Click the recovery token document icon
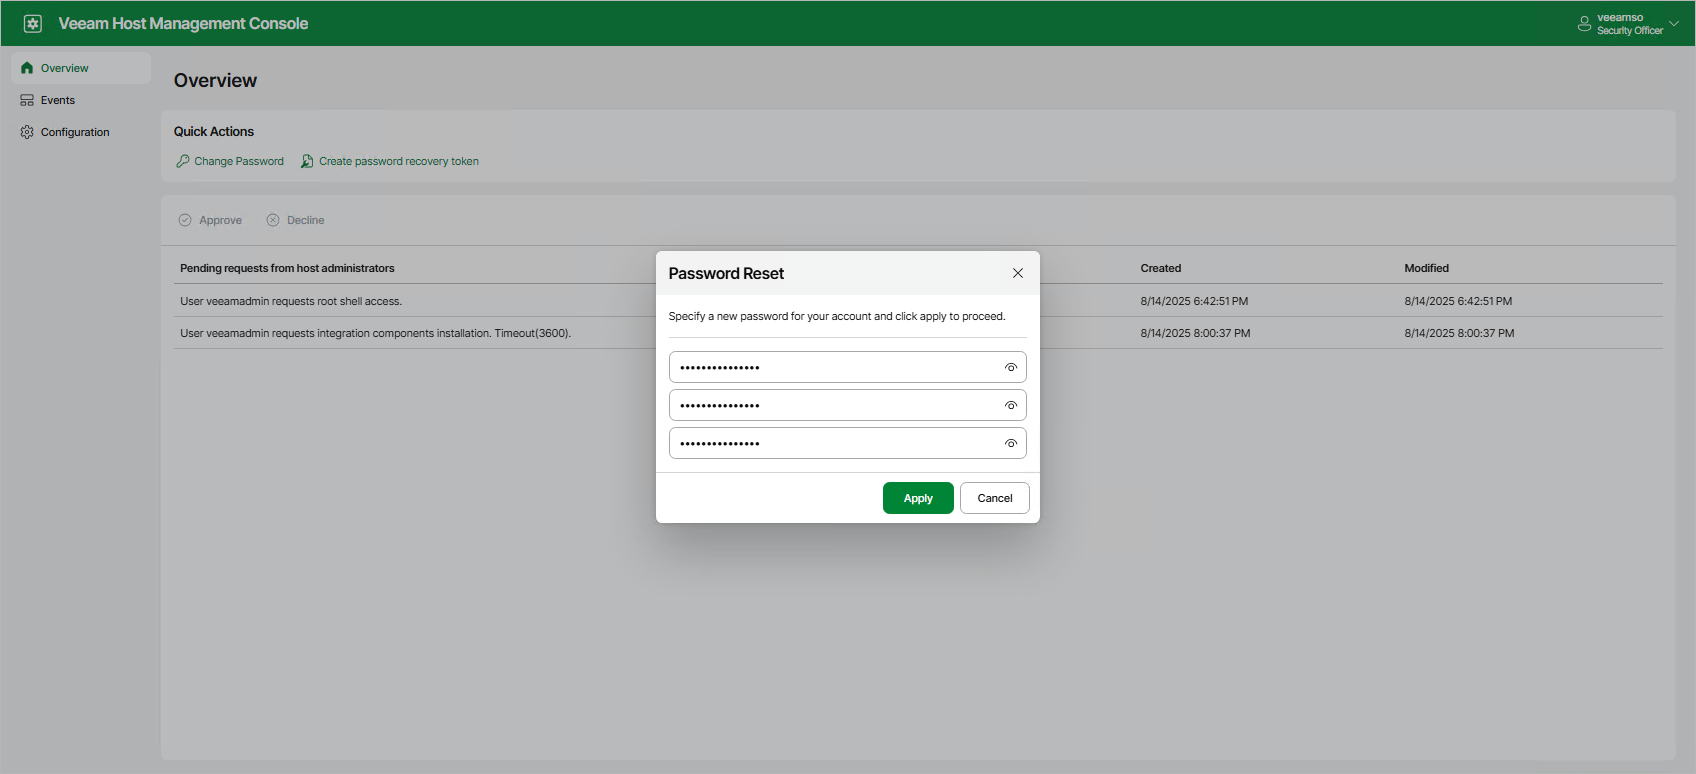Viewport: 1696px width, 774px height. (x=307, y=161)
